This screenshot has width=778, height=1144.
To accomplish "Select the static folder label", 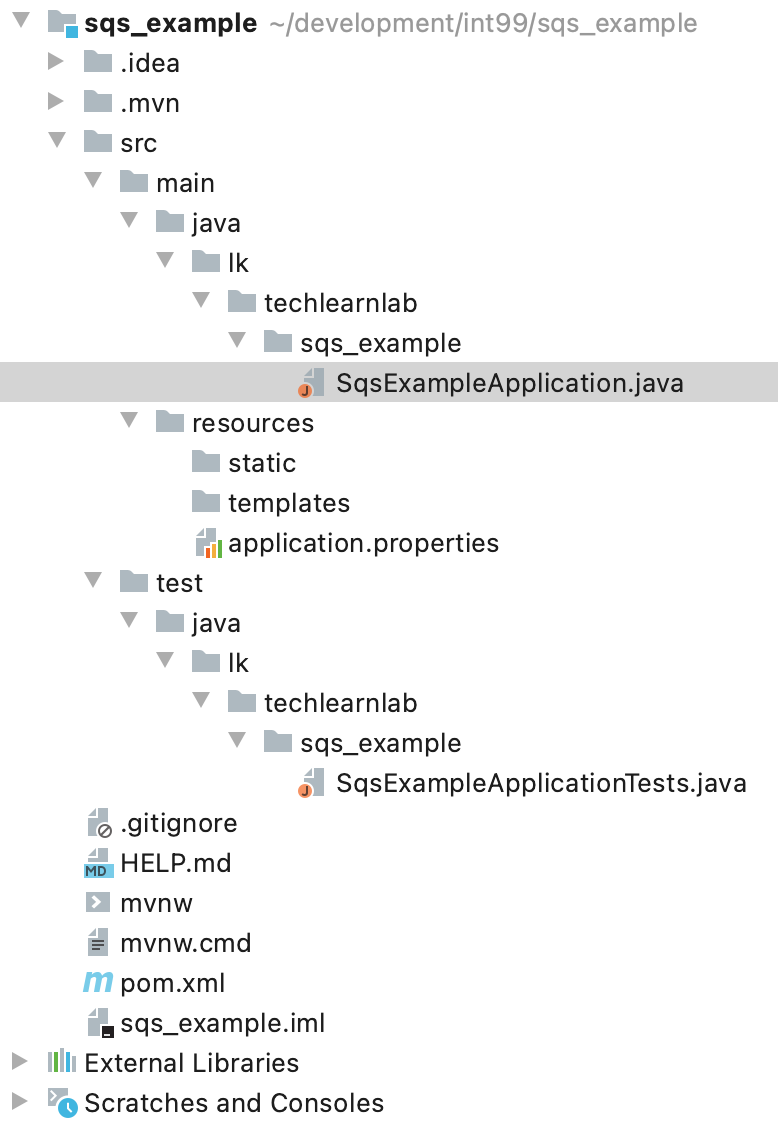I will [x=262, y=463].
